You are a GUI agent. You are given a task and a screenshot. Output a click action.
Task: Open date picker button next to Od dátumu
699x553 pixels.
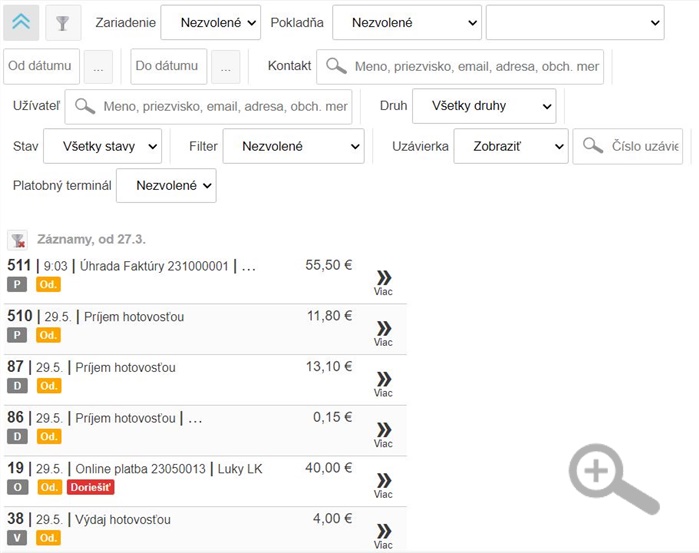pos(99,67)
